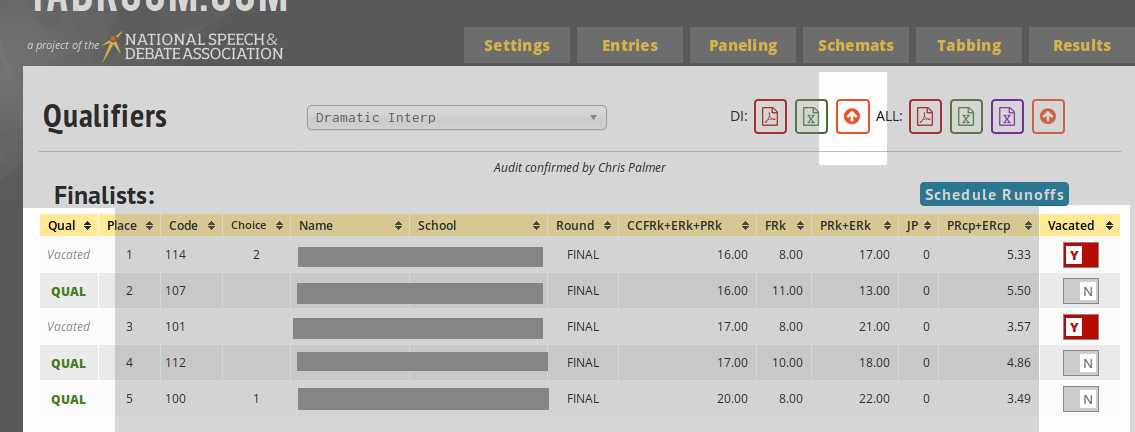Image resolution: width=1135 pixels, height=432 pixels.
Task: Download PDF for ALL events
Action: tap(925, 117)
